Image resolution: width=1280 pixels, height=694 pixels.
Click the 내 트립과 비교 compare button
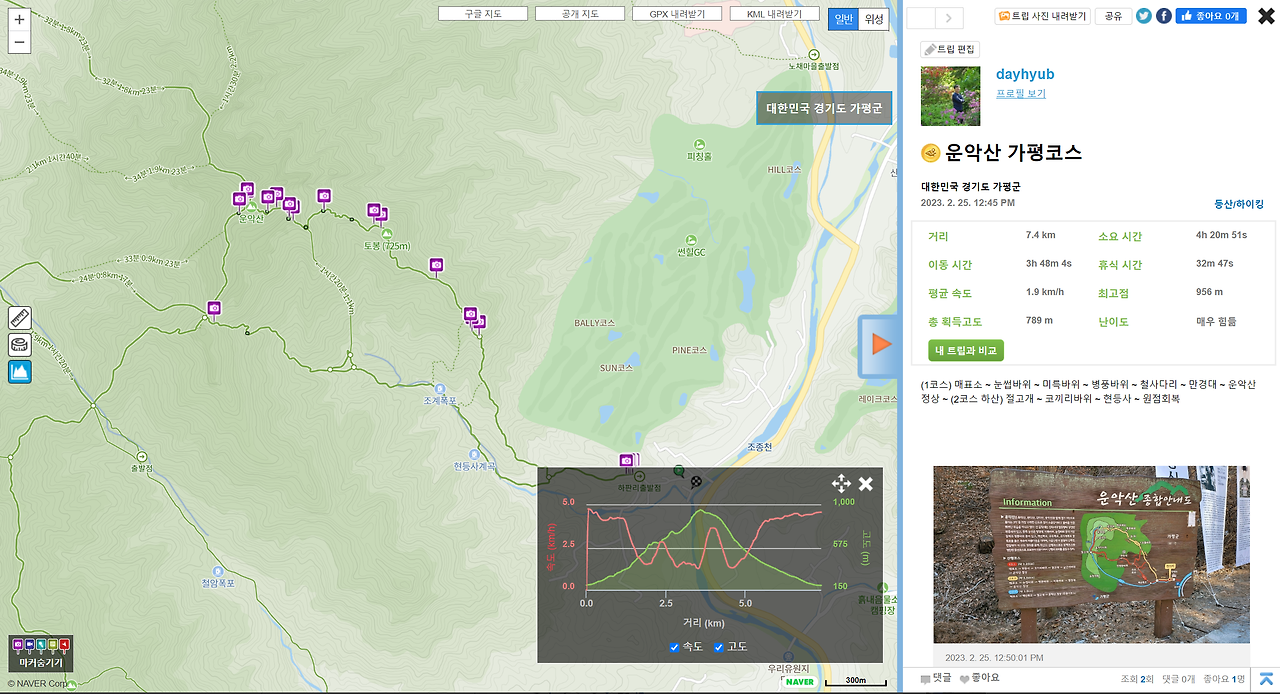point(966,350)
